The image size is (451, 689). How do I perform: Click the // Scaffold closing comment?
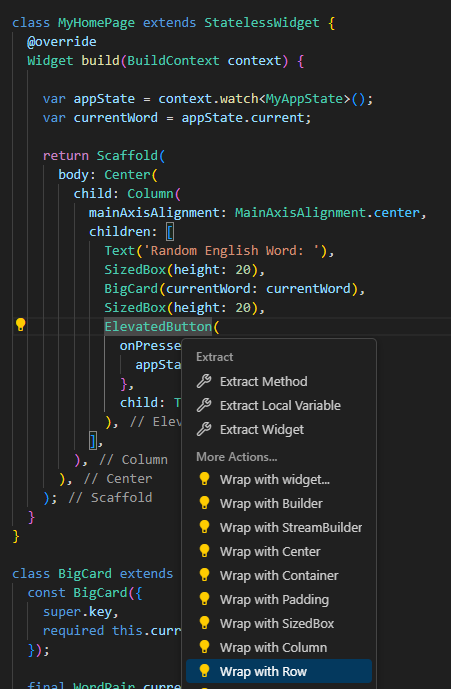pyautogui.click(x=110, y=497)
